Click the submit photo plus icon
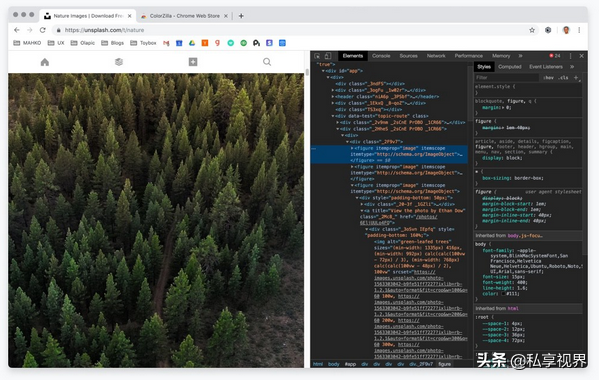This screenshot has height=380, width=599. tap(193, 62)
